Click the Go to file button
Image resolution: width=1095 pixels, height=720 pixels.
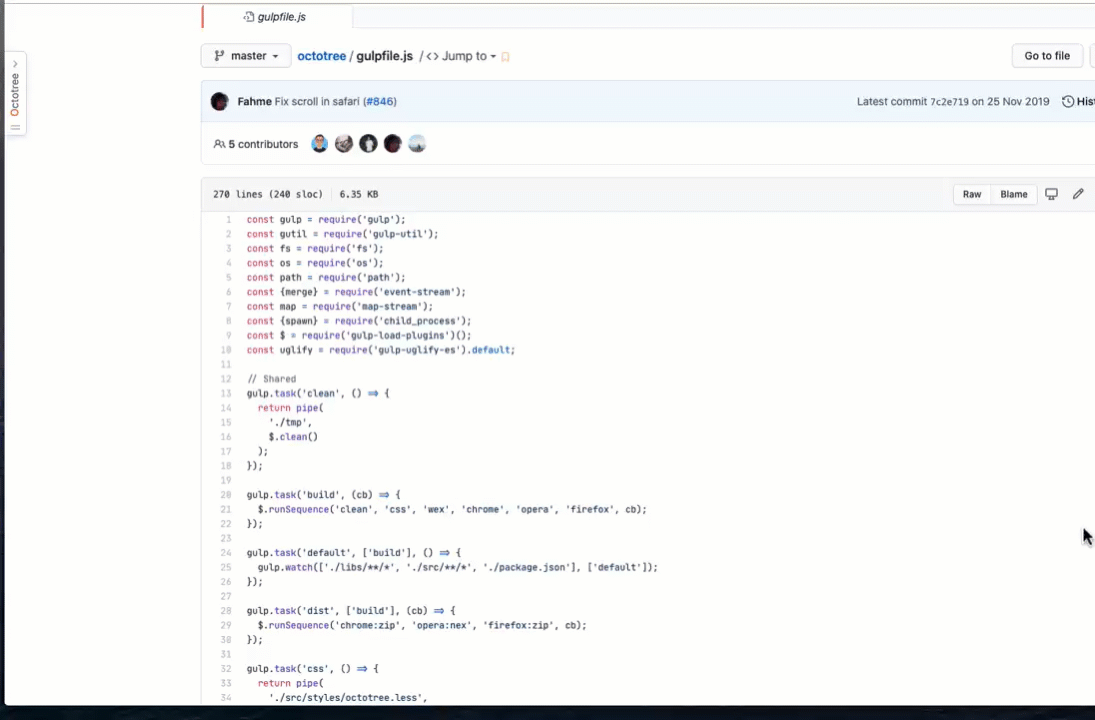click(1047, 56)
